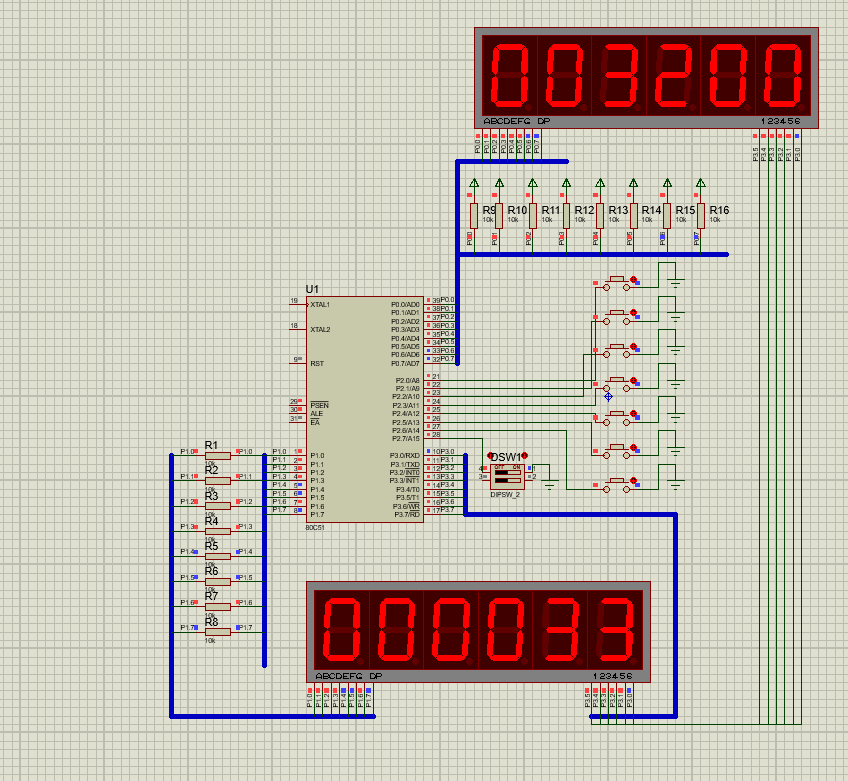This screenshot has height=781, width=848.
Task: Click the P3.0/RXD pin label on U1
Action: coord(405,455)
